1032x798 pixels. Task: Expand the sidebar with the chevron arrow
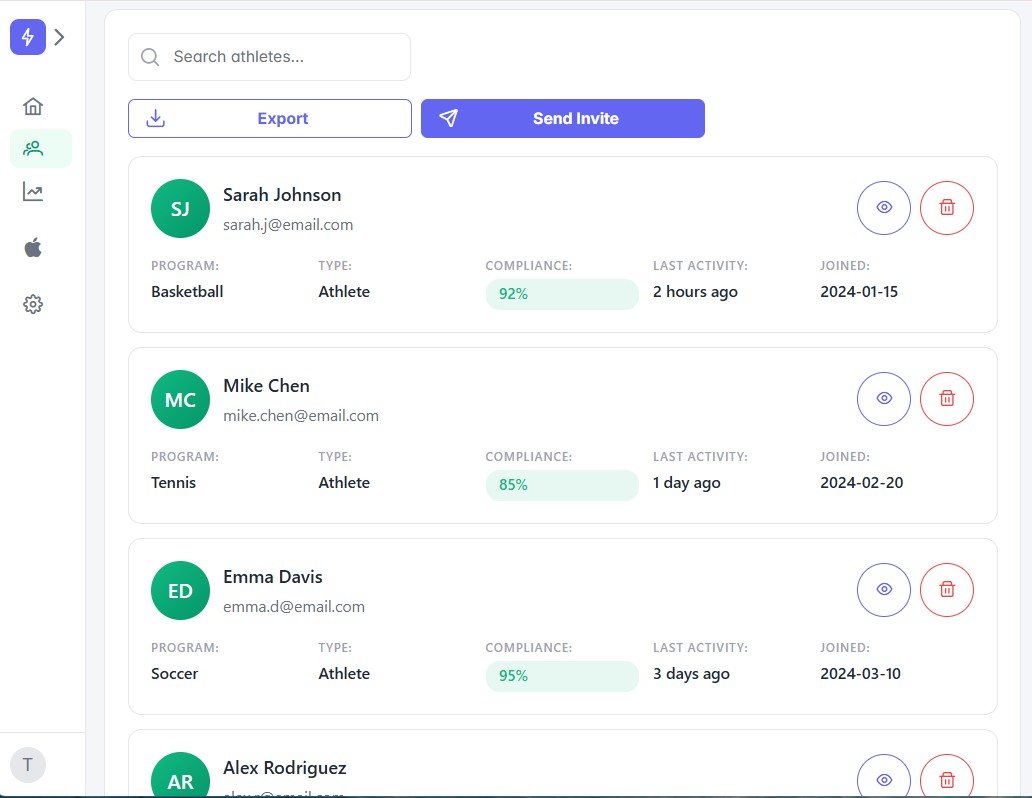point(60,37)
